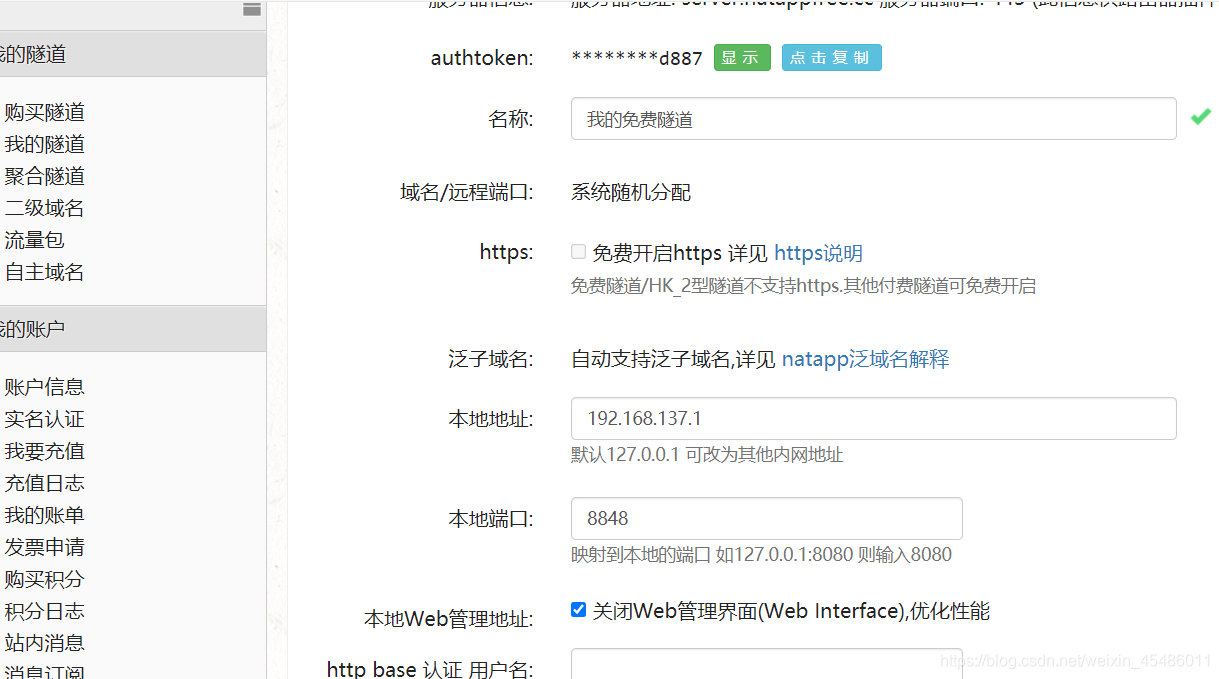Open 站内消息 in the sidebar
1219x679 pixels.
44,643
